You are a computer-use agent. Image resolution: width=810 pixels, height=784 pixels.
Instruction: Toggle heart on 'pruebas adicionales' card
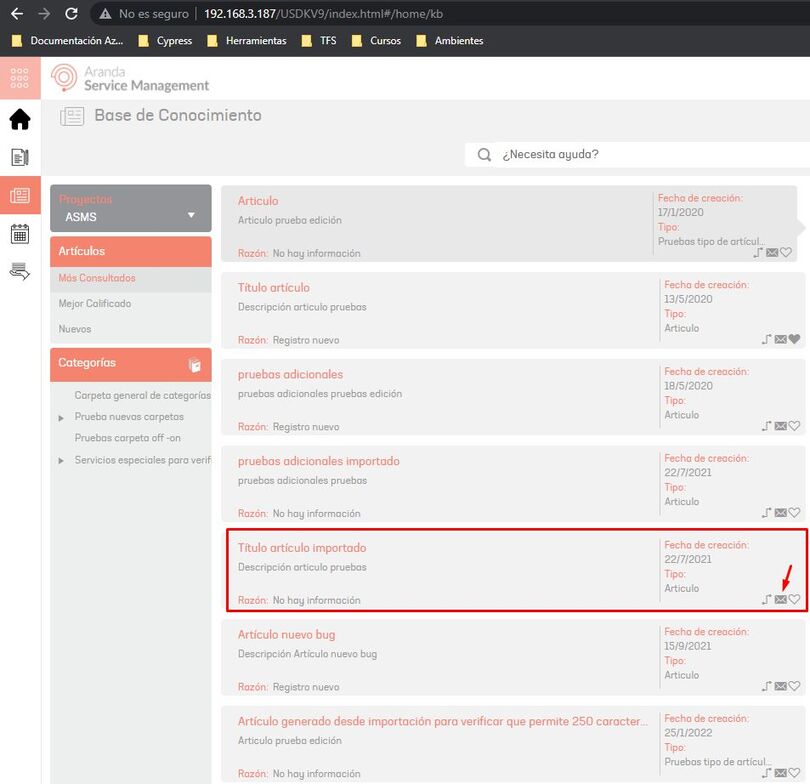[x=795, y=426]
